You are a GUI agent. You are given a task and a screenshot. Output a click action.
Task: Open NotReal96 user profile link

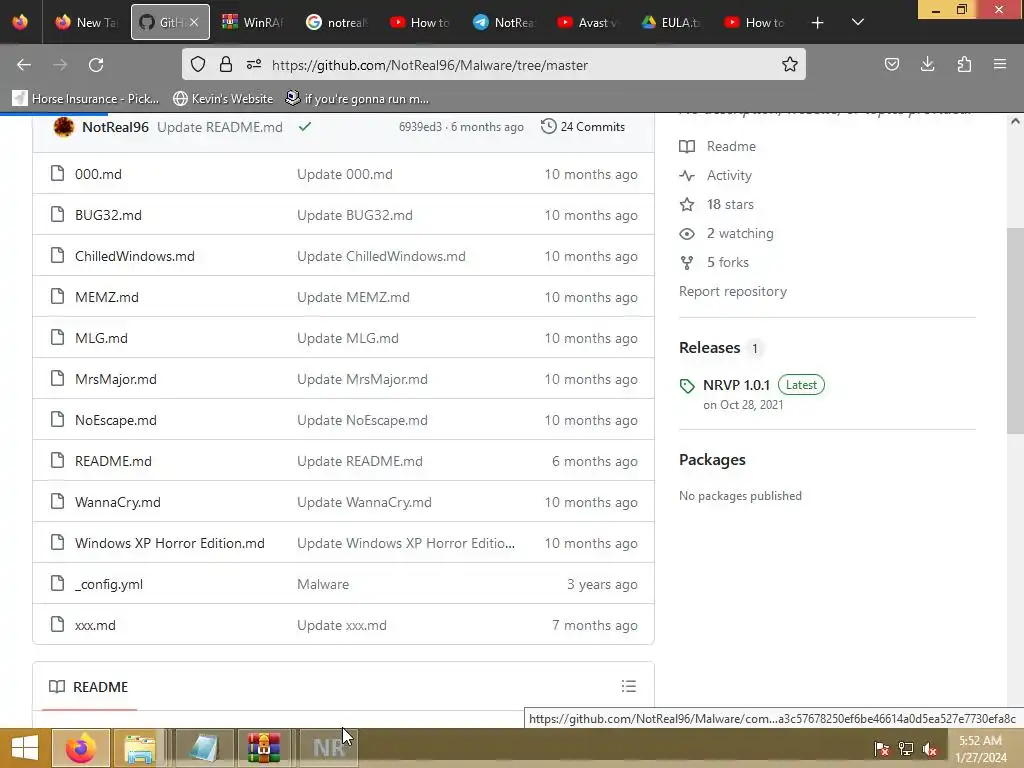[x=116, y=127]
